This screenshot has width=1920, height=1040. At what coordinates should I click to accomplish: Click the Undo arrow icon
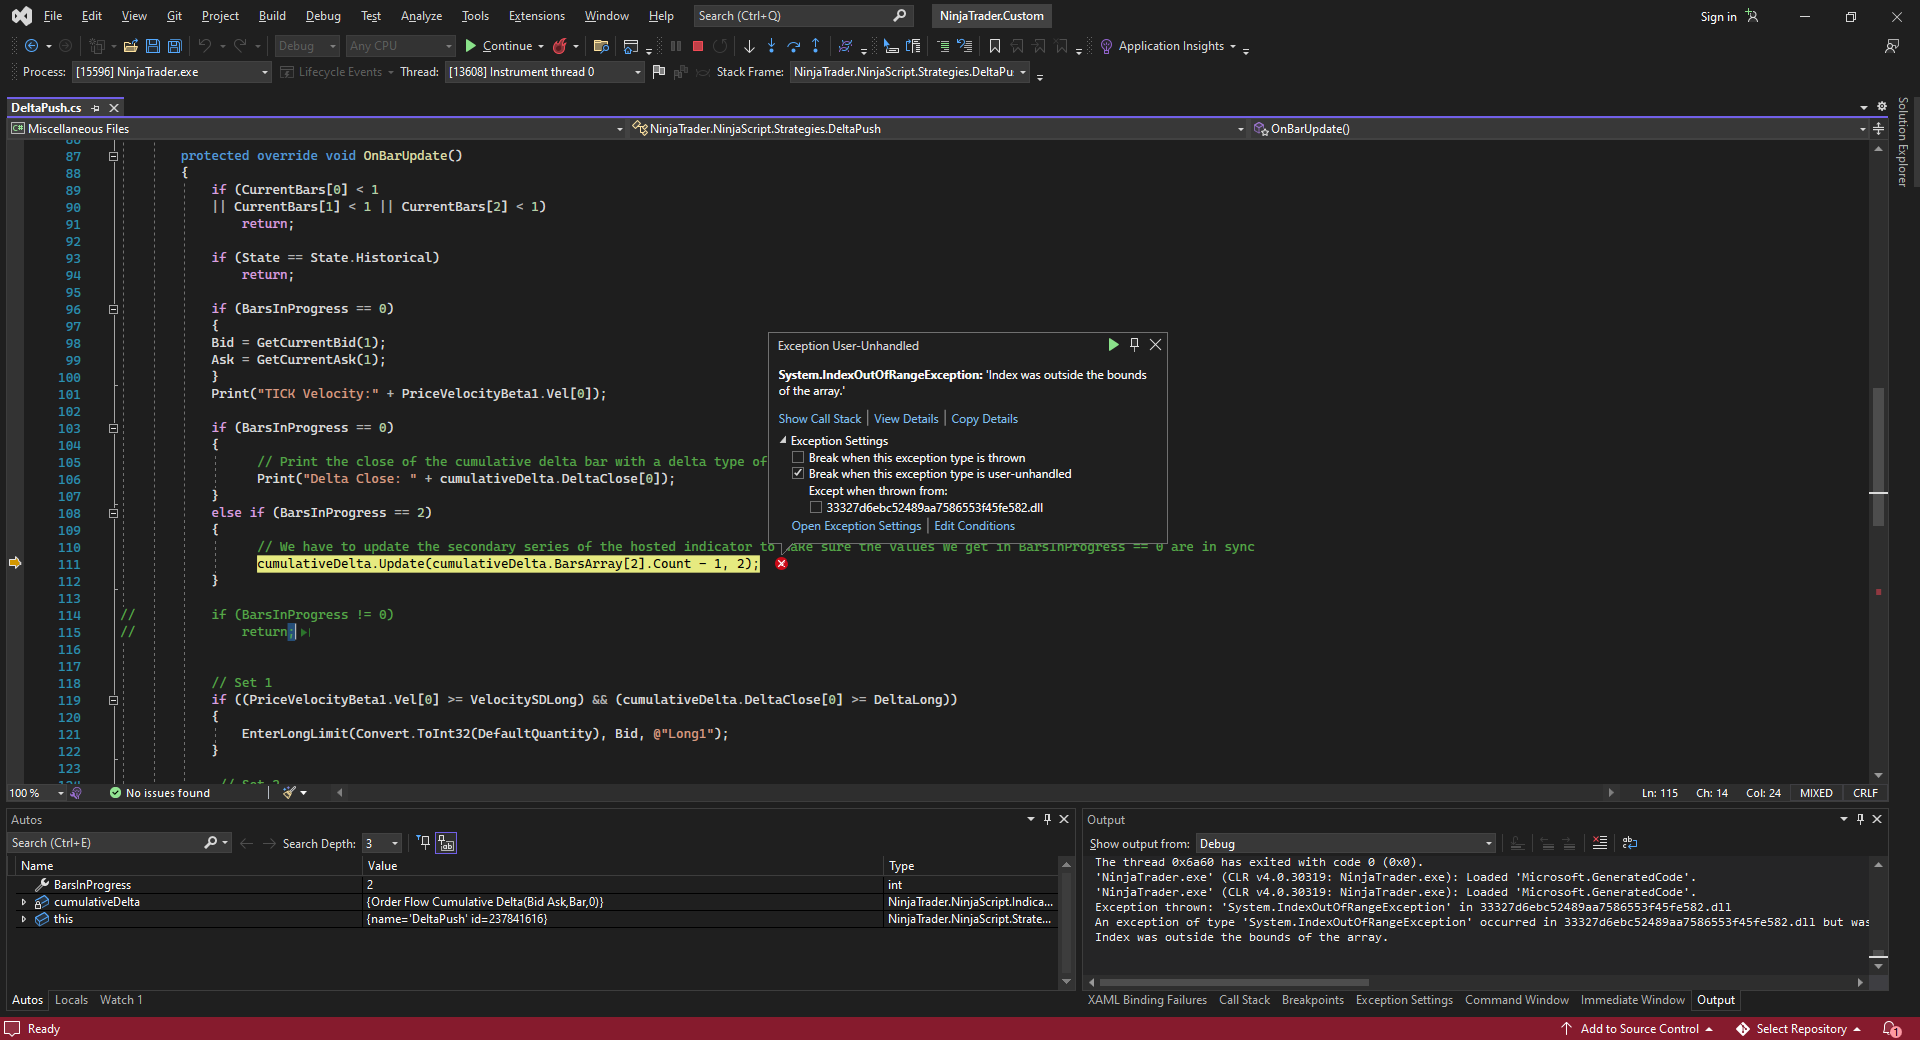[x=204, y=46]
